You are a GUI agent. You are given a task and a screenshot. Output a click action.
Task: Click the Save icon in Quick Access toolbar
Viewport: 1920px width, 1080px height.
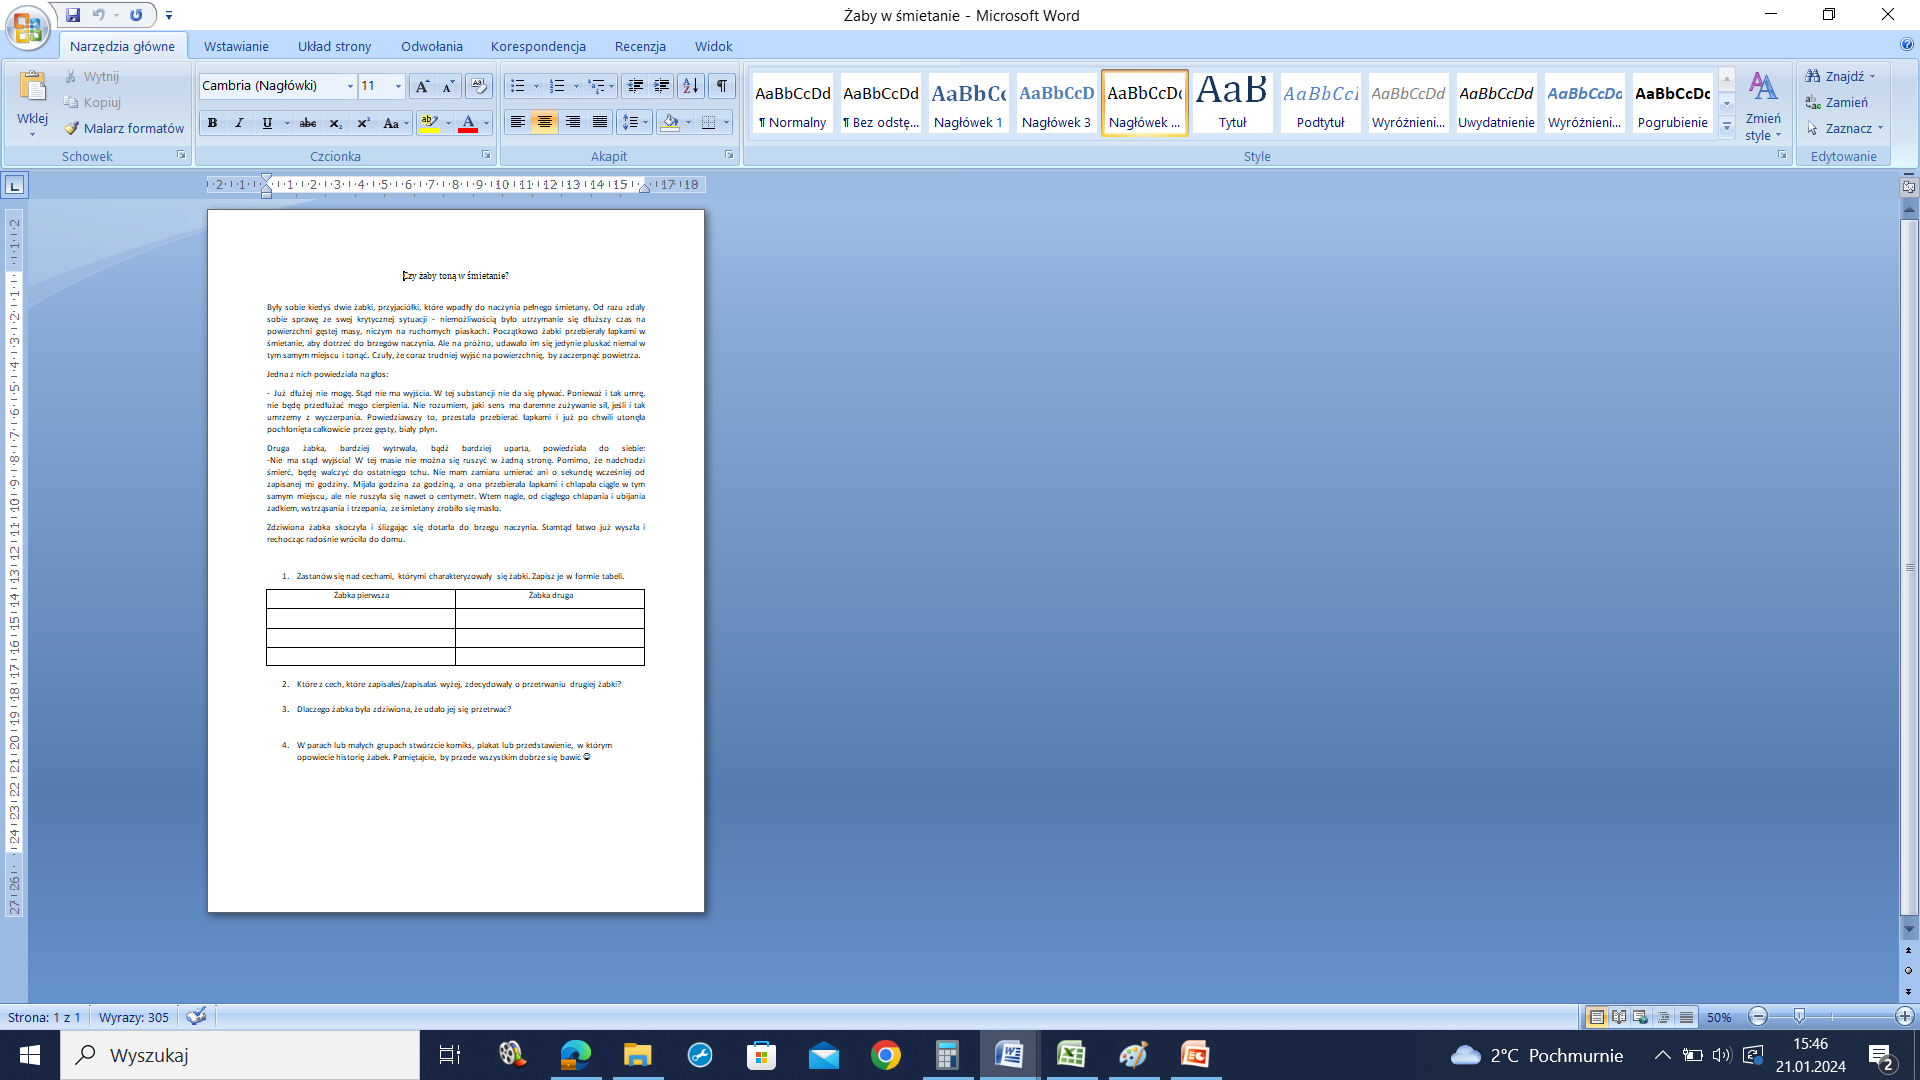73,15
